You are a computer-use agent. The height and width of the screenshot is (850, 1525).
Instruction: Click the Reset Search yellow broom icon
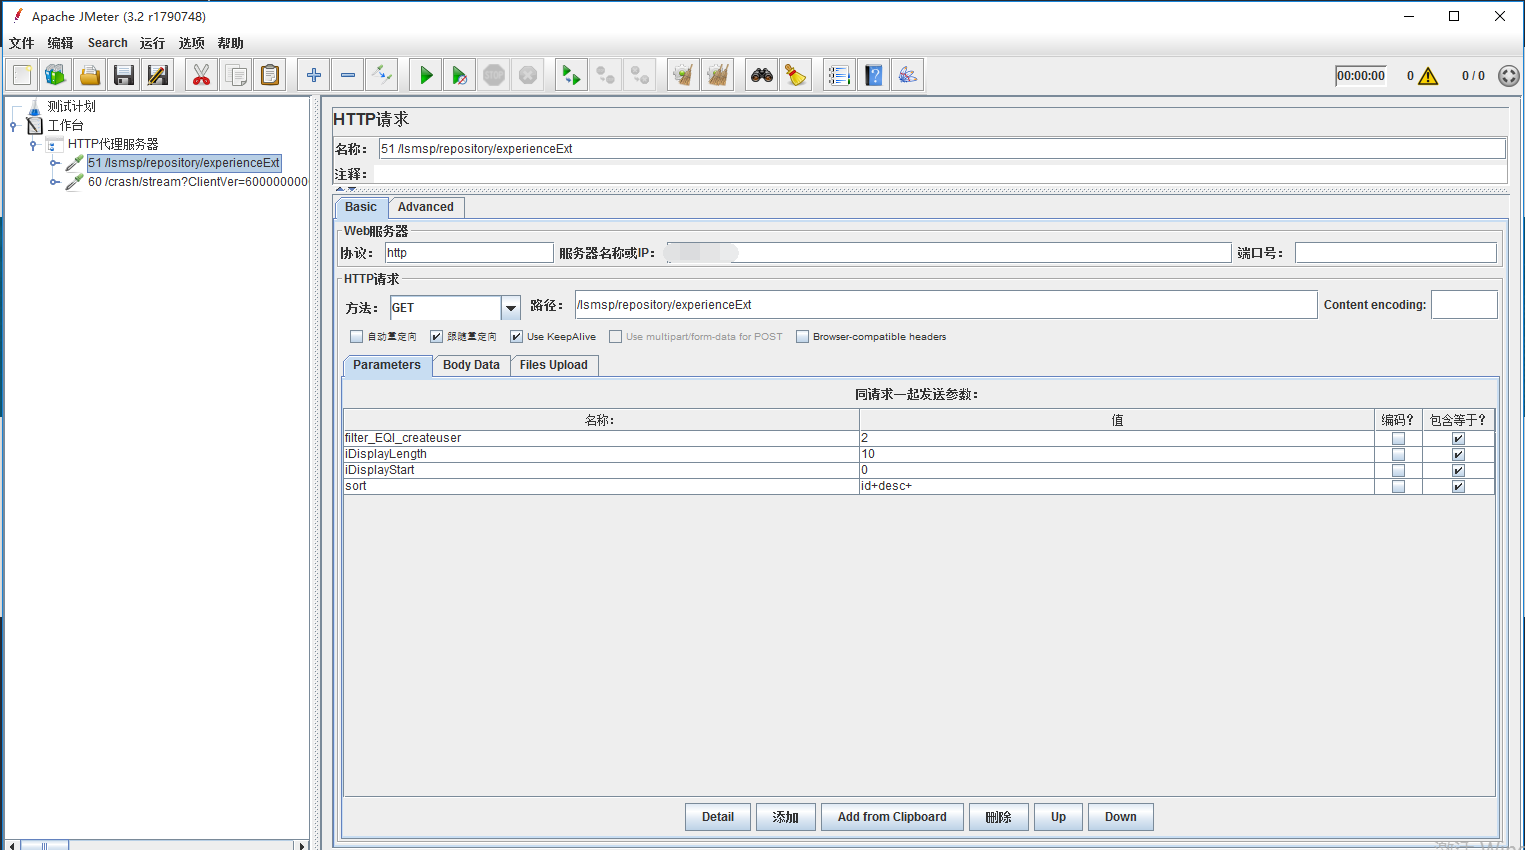(x=796, y=75)
